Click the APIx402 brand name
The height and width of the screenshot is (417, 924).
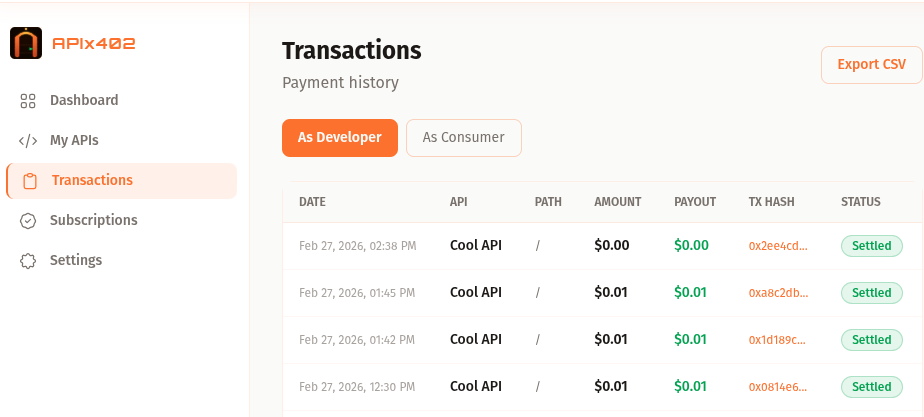tap(93, 43)
